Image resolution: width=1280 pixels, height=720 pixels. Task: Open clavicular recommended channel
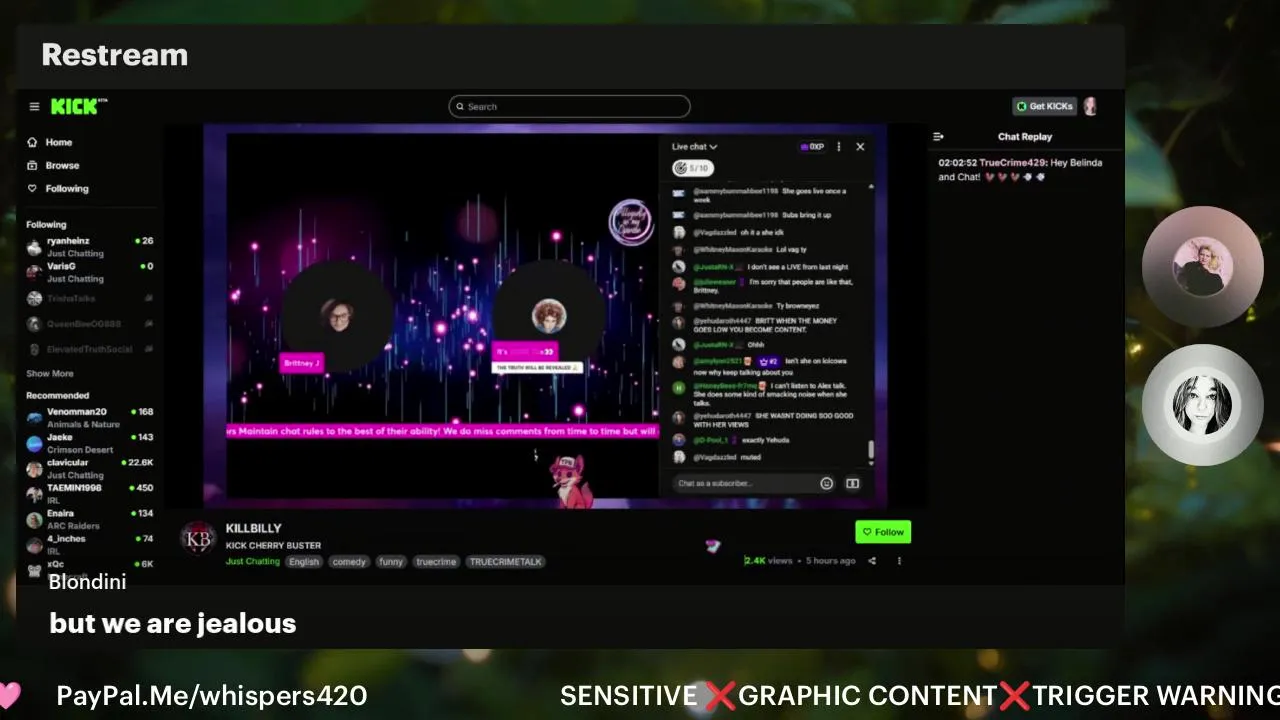(90, 468)
